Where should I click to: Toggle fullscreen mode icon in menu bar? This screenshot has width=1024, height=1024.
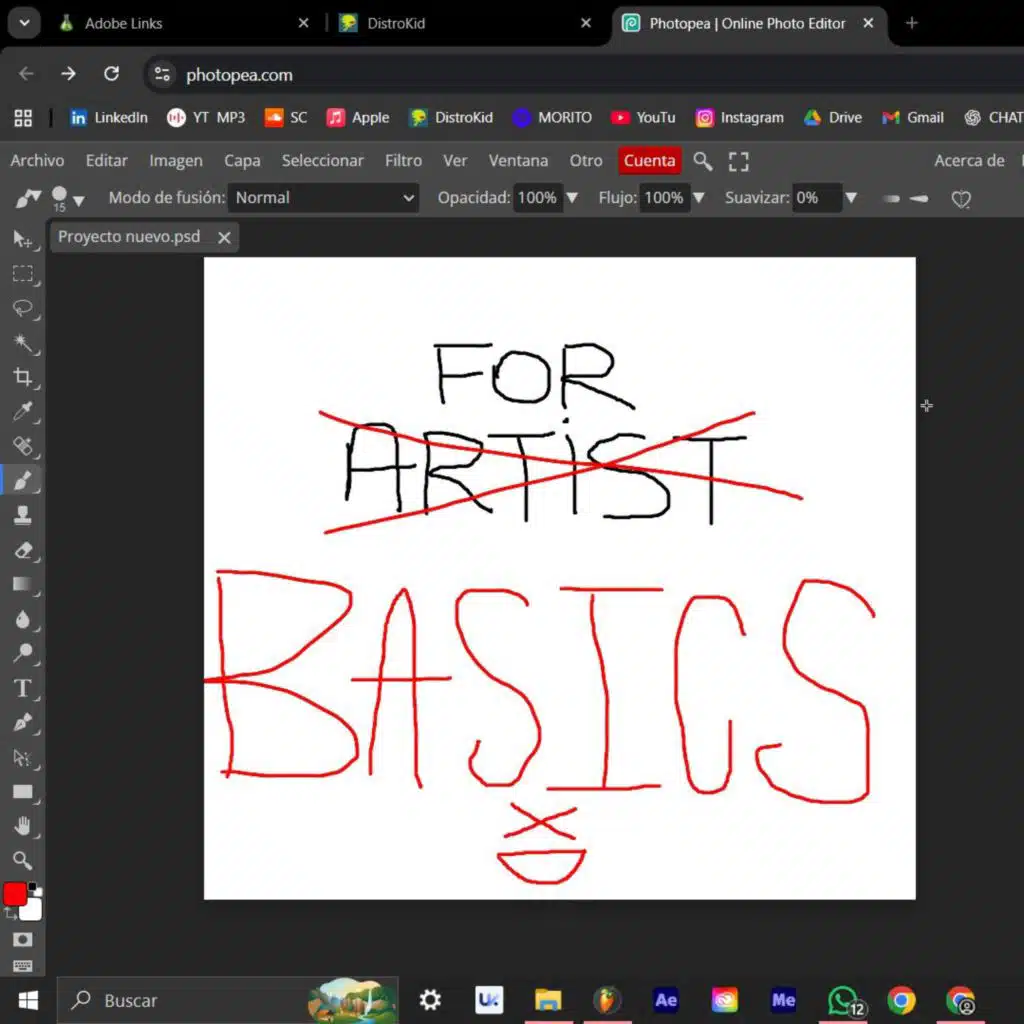(738, 161)
